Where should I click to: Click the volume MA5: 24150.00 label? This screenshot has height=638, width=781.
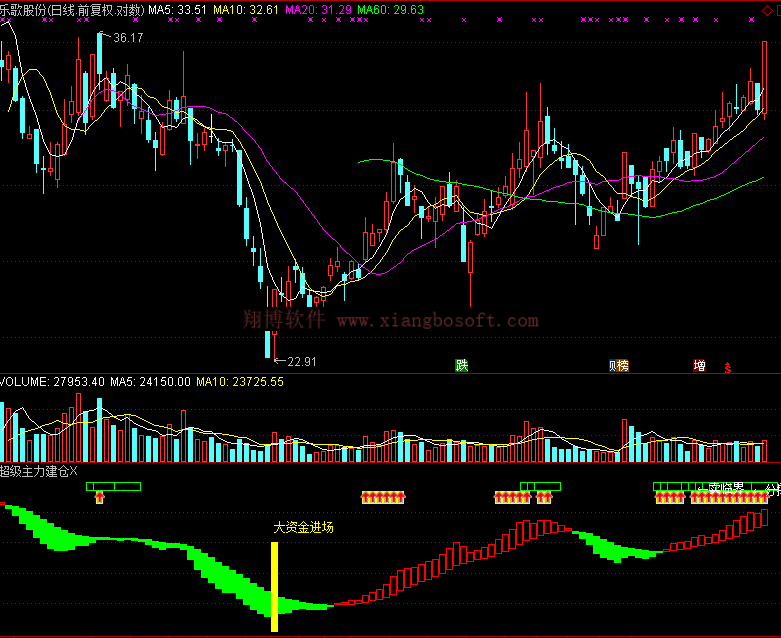pos(150,382)
